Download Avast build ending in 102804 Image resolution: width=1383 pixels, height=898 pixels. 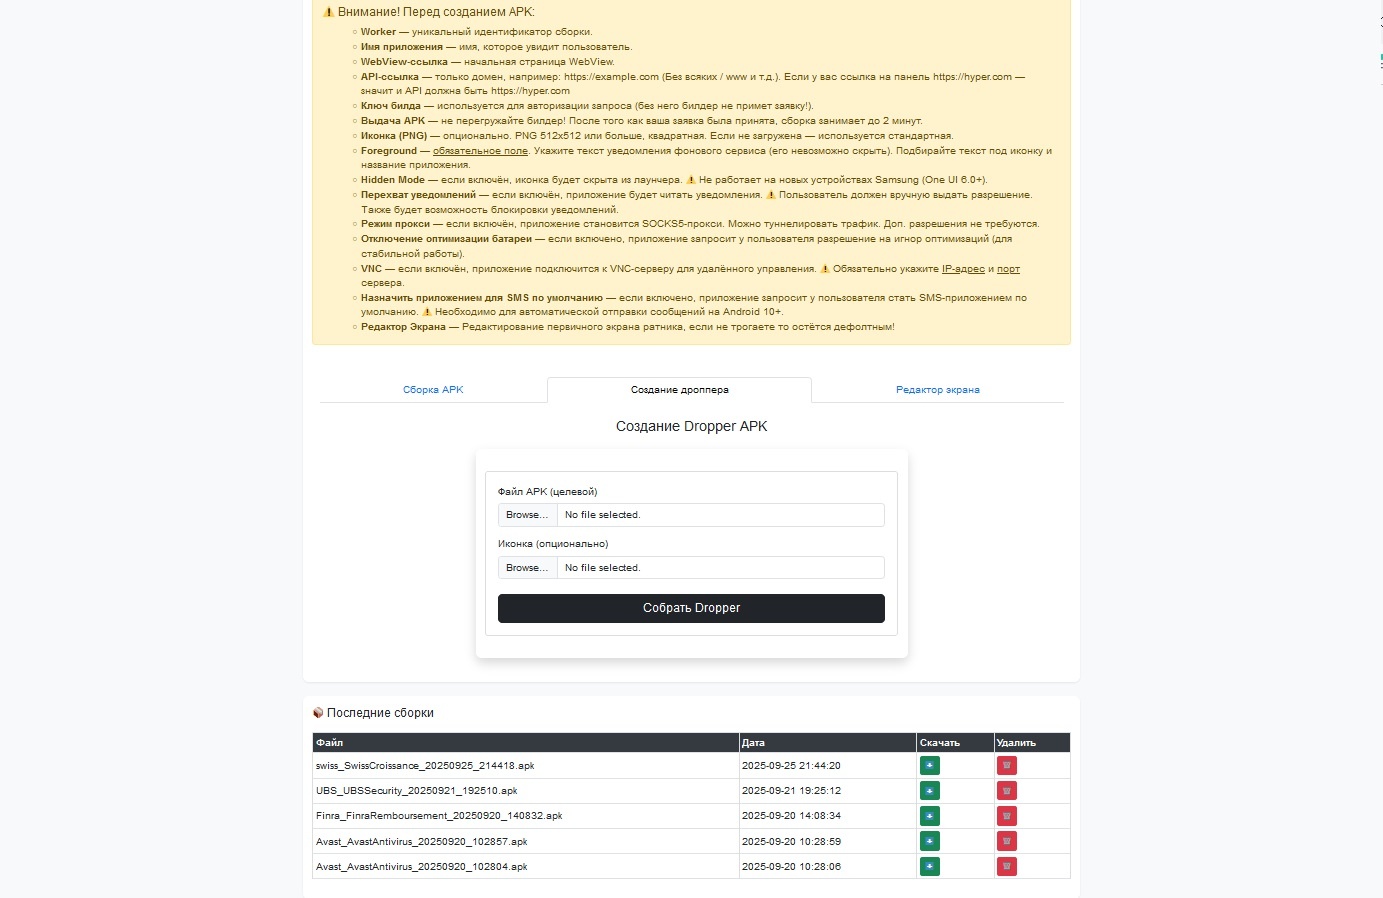[929, 866]
